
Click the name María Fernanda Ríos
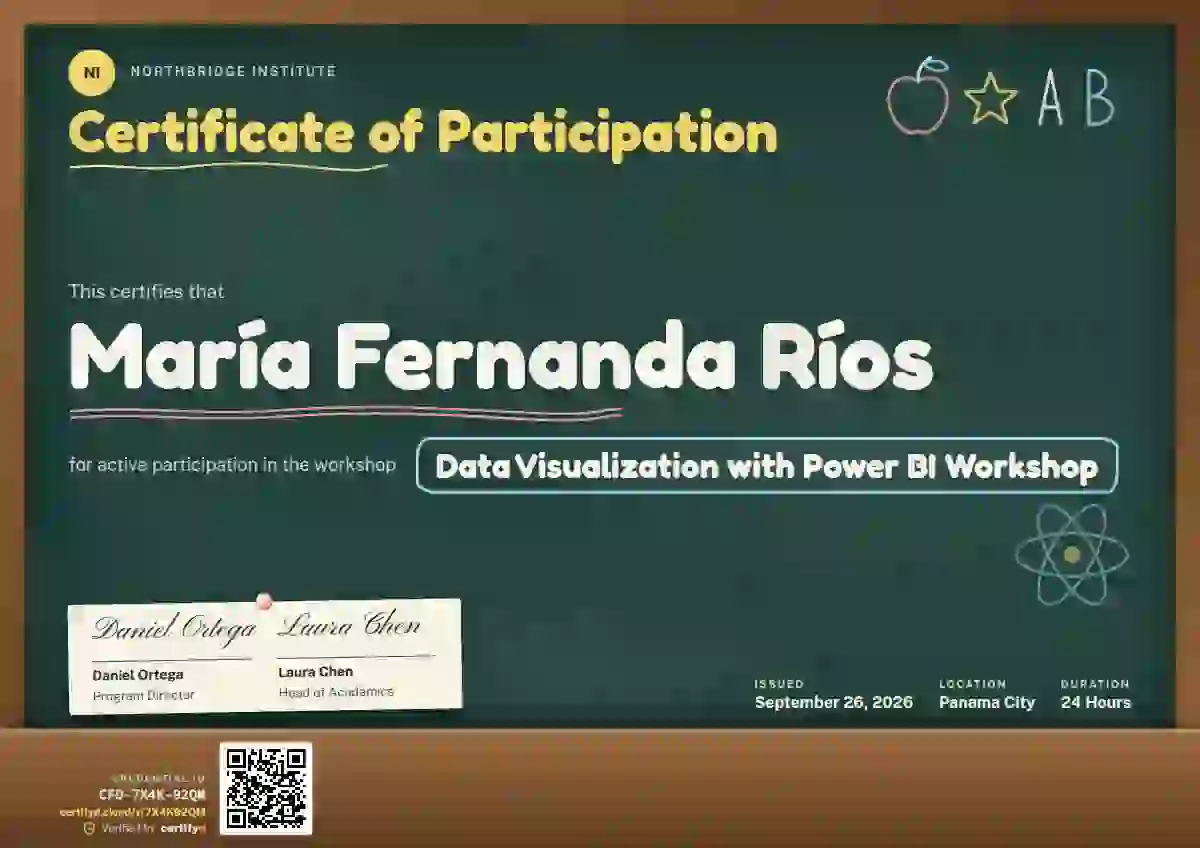click(x=501, y=357)
